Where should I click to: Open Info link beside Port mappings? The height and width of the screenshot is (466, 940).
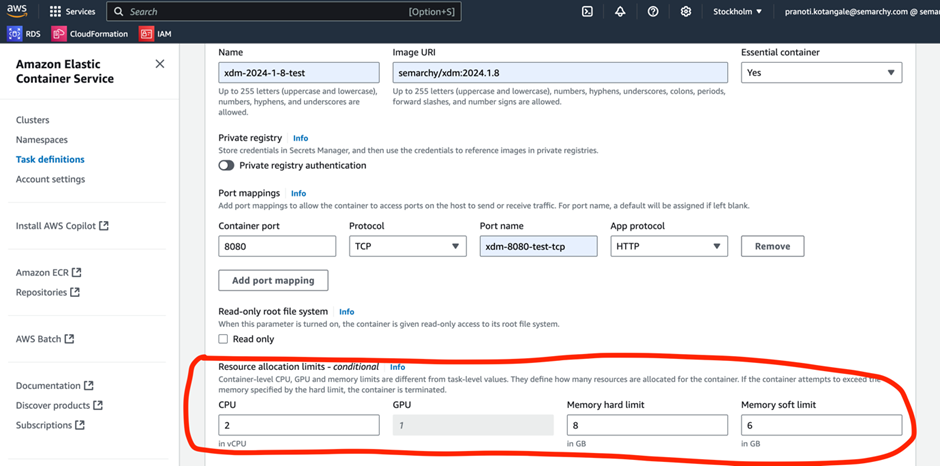(x=299, y=194)
